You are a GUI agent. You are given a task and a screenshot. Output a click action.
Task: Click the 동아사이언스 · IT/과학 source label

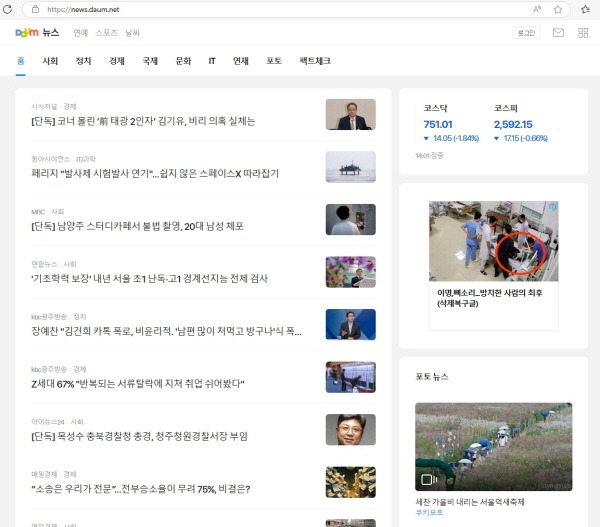pos(63,159)
